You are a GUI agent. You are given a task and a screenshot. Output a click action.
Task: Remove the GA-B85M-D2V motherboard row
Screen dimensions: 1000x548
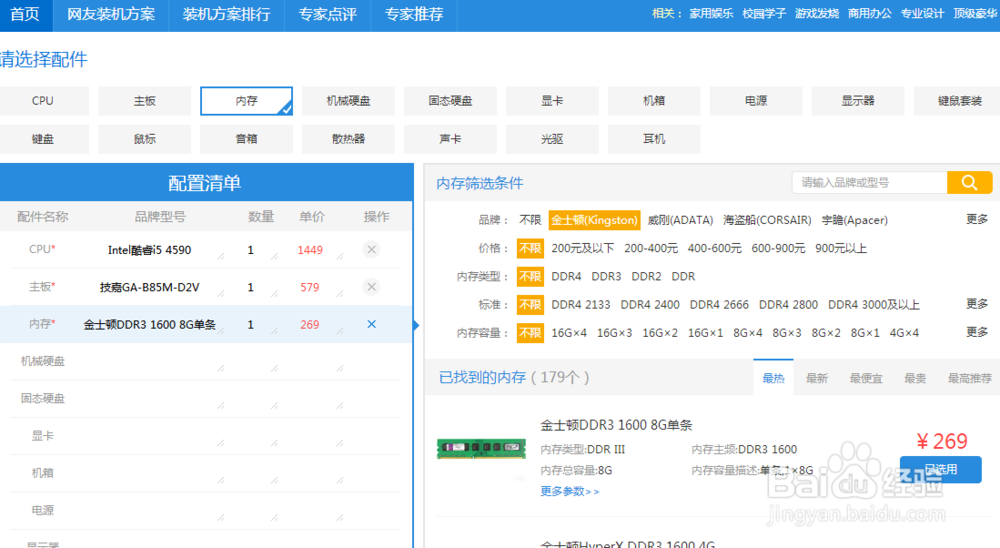point(371,287)
